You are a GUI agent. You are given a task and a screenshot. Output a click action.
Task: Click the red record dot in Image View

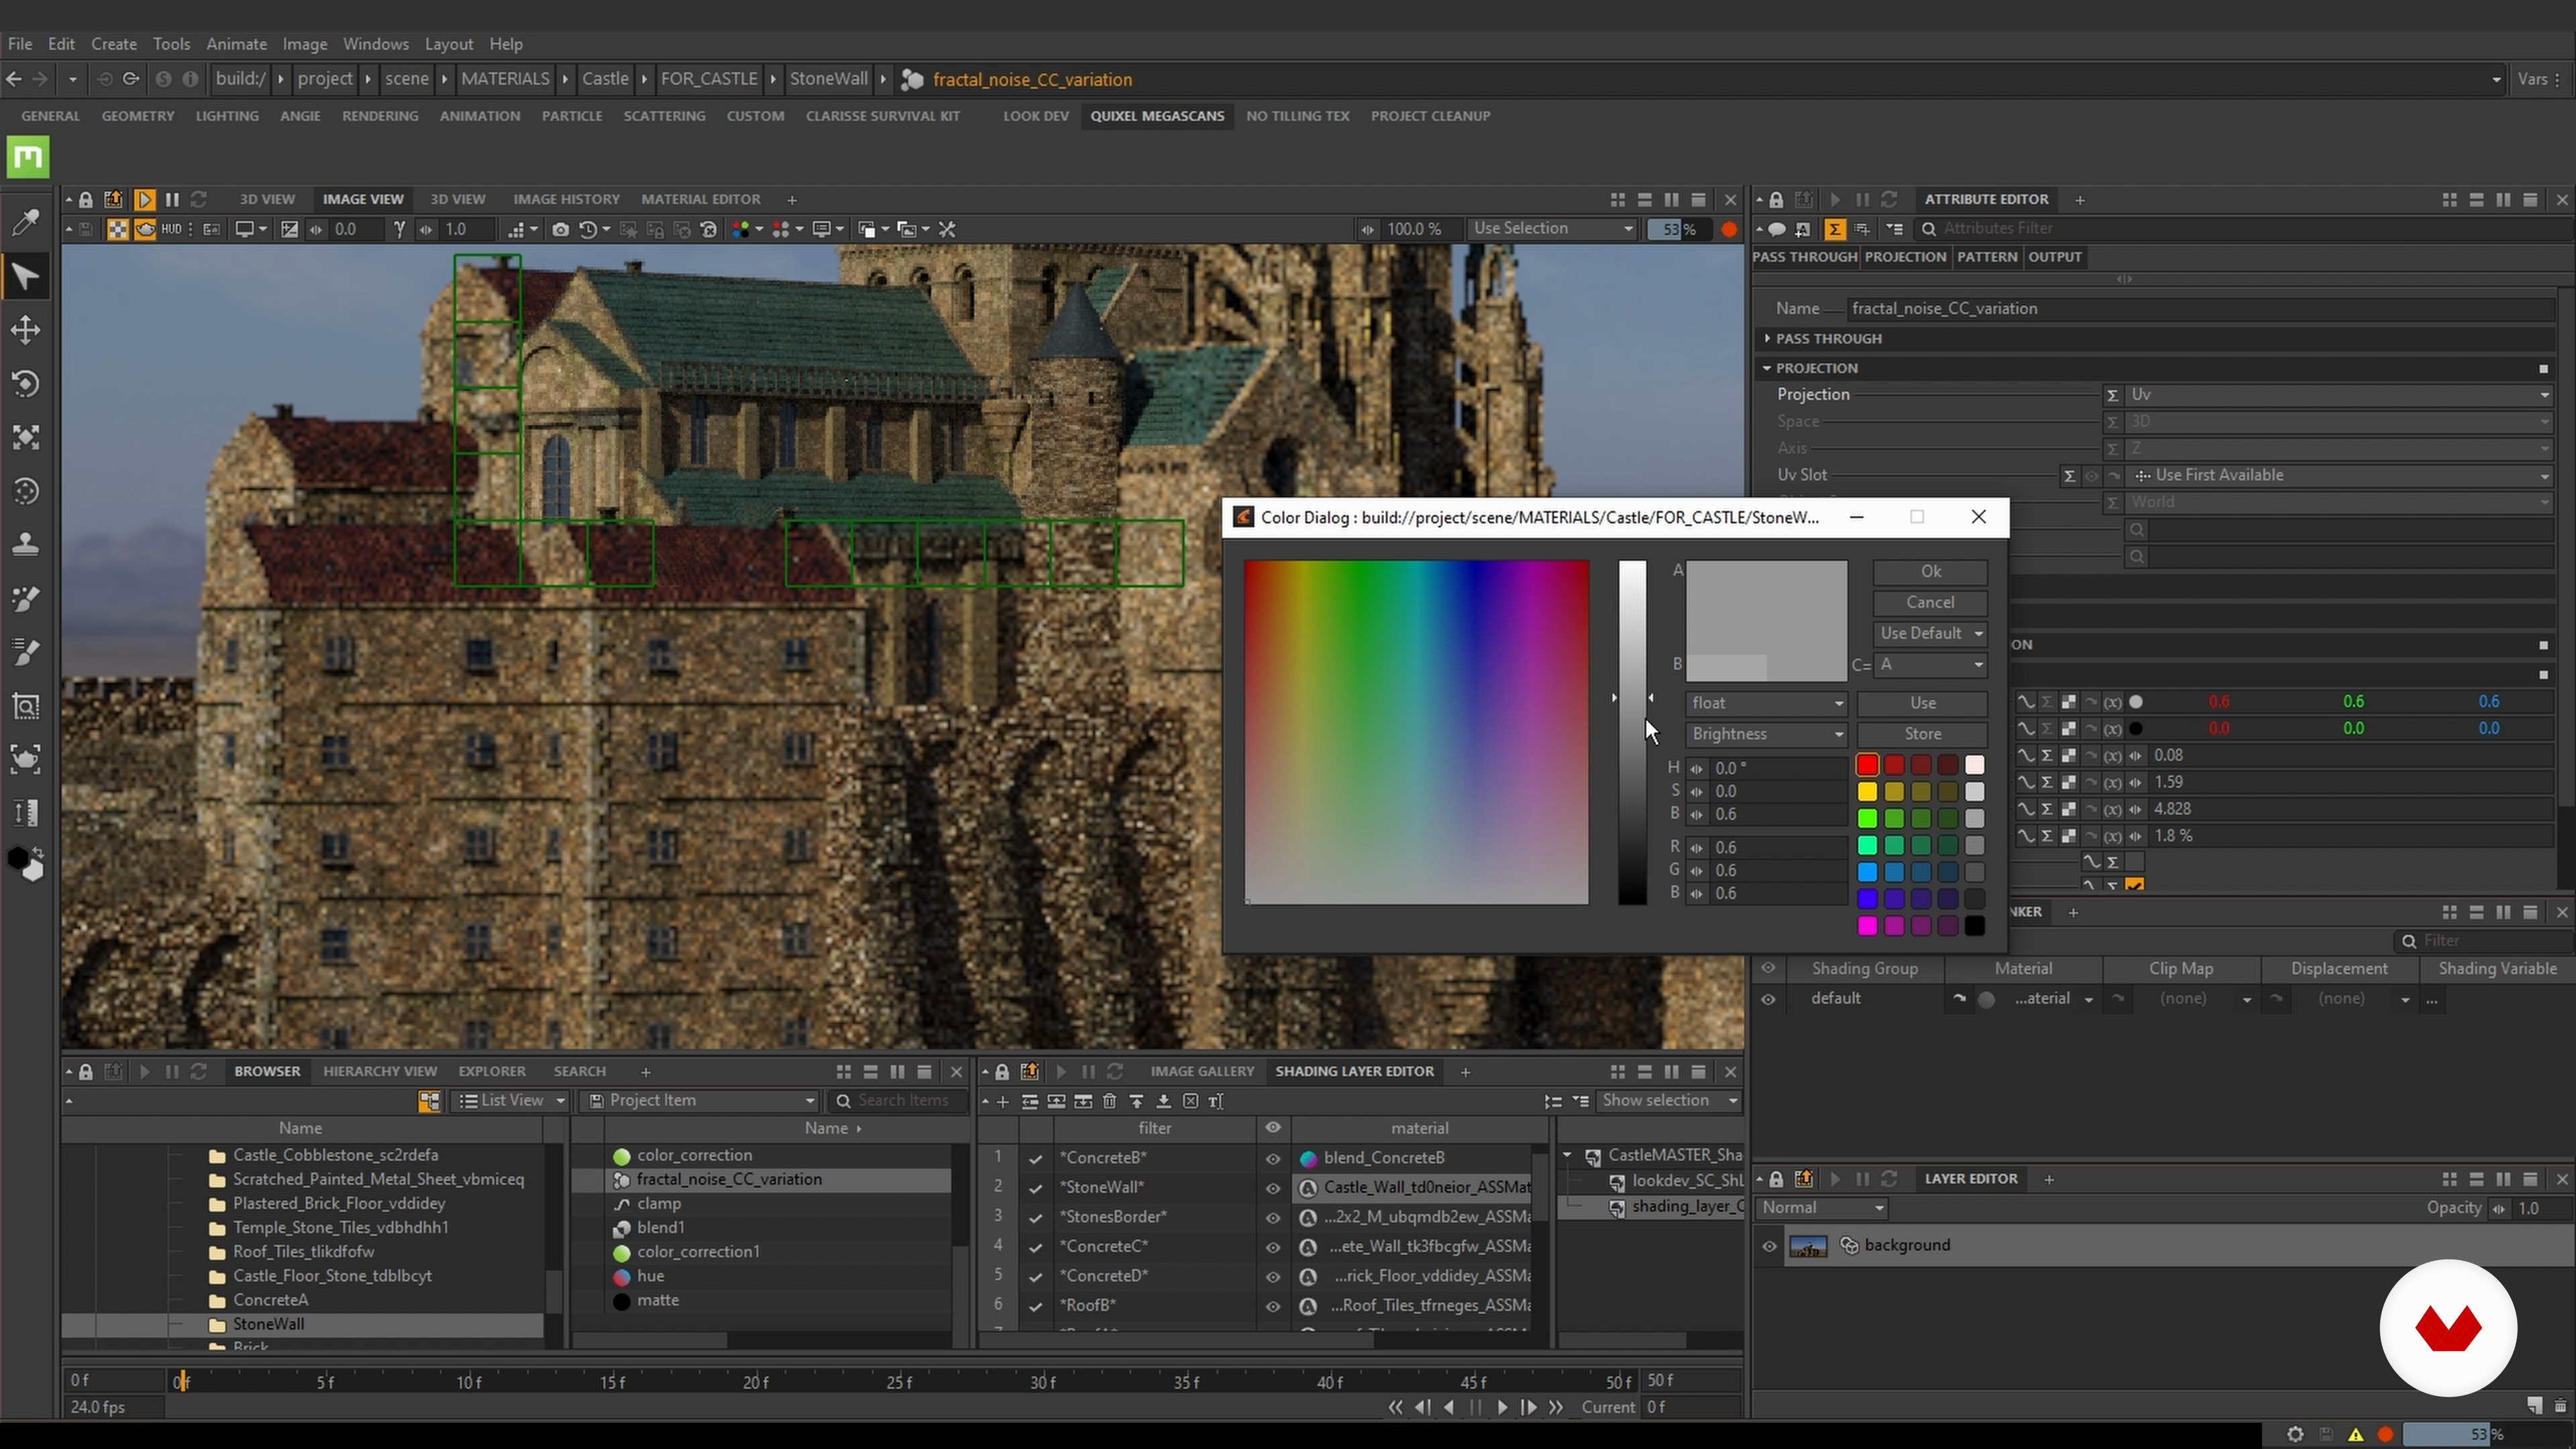(1729, 229)
